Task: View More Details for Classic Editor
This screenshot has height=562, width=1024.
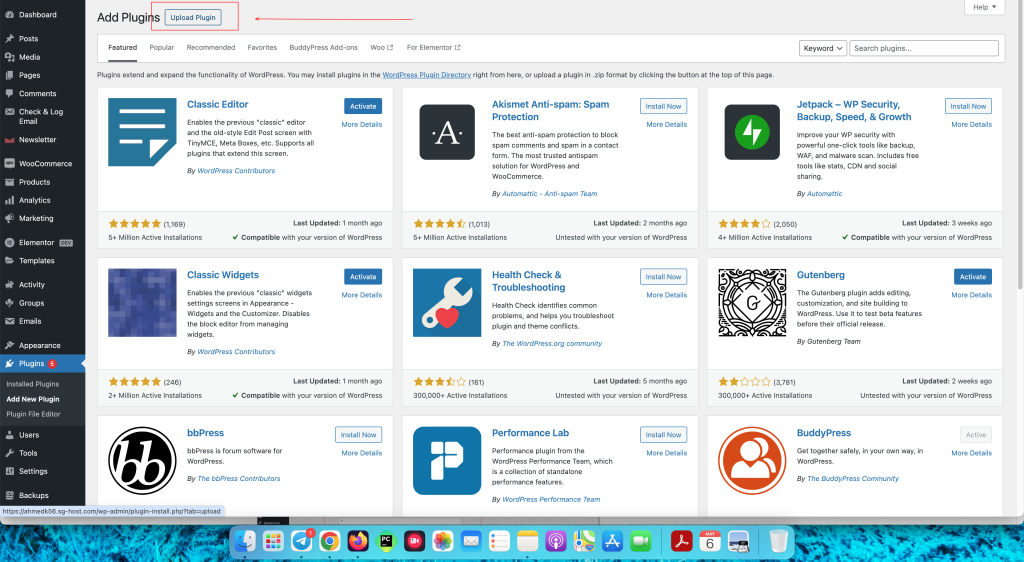Action: 362,125
